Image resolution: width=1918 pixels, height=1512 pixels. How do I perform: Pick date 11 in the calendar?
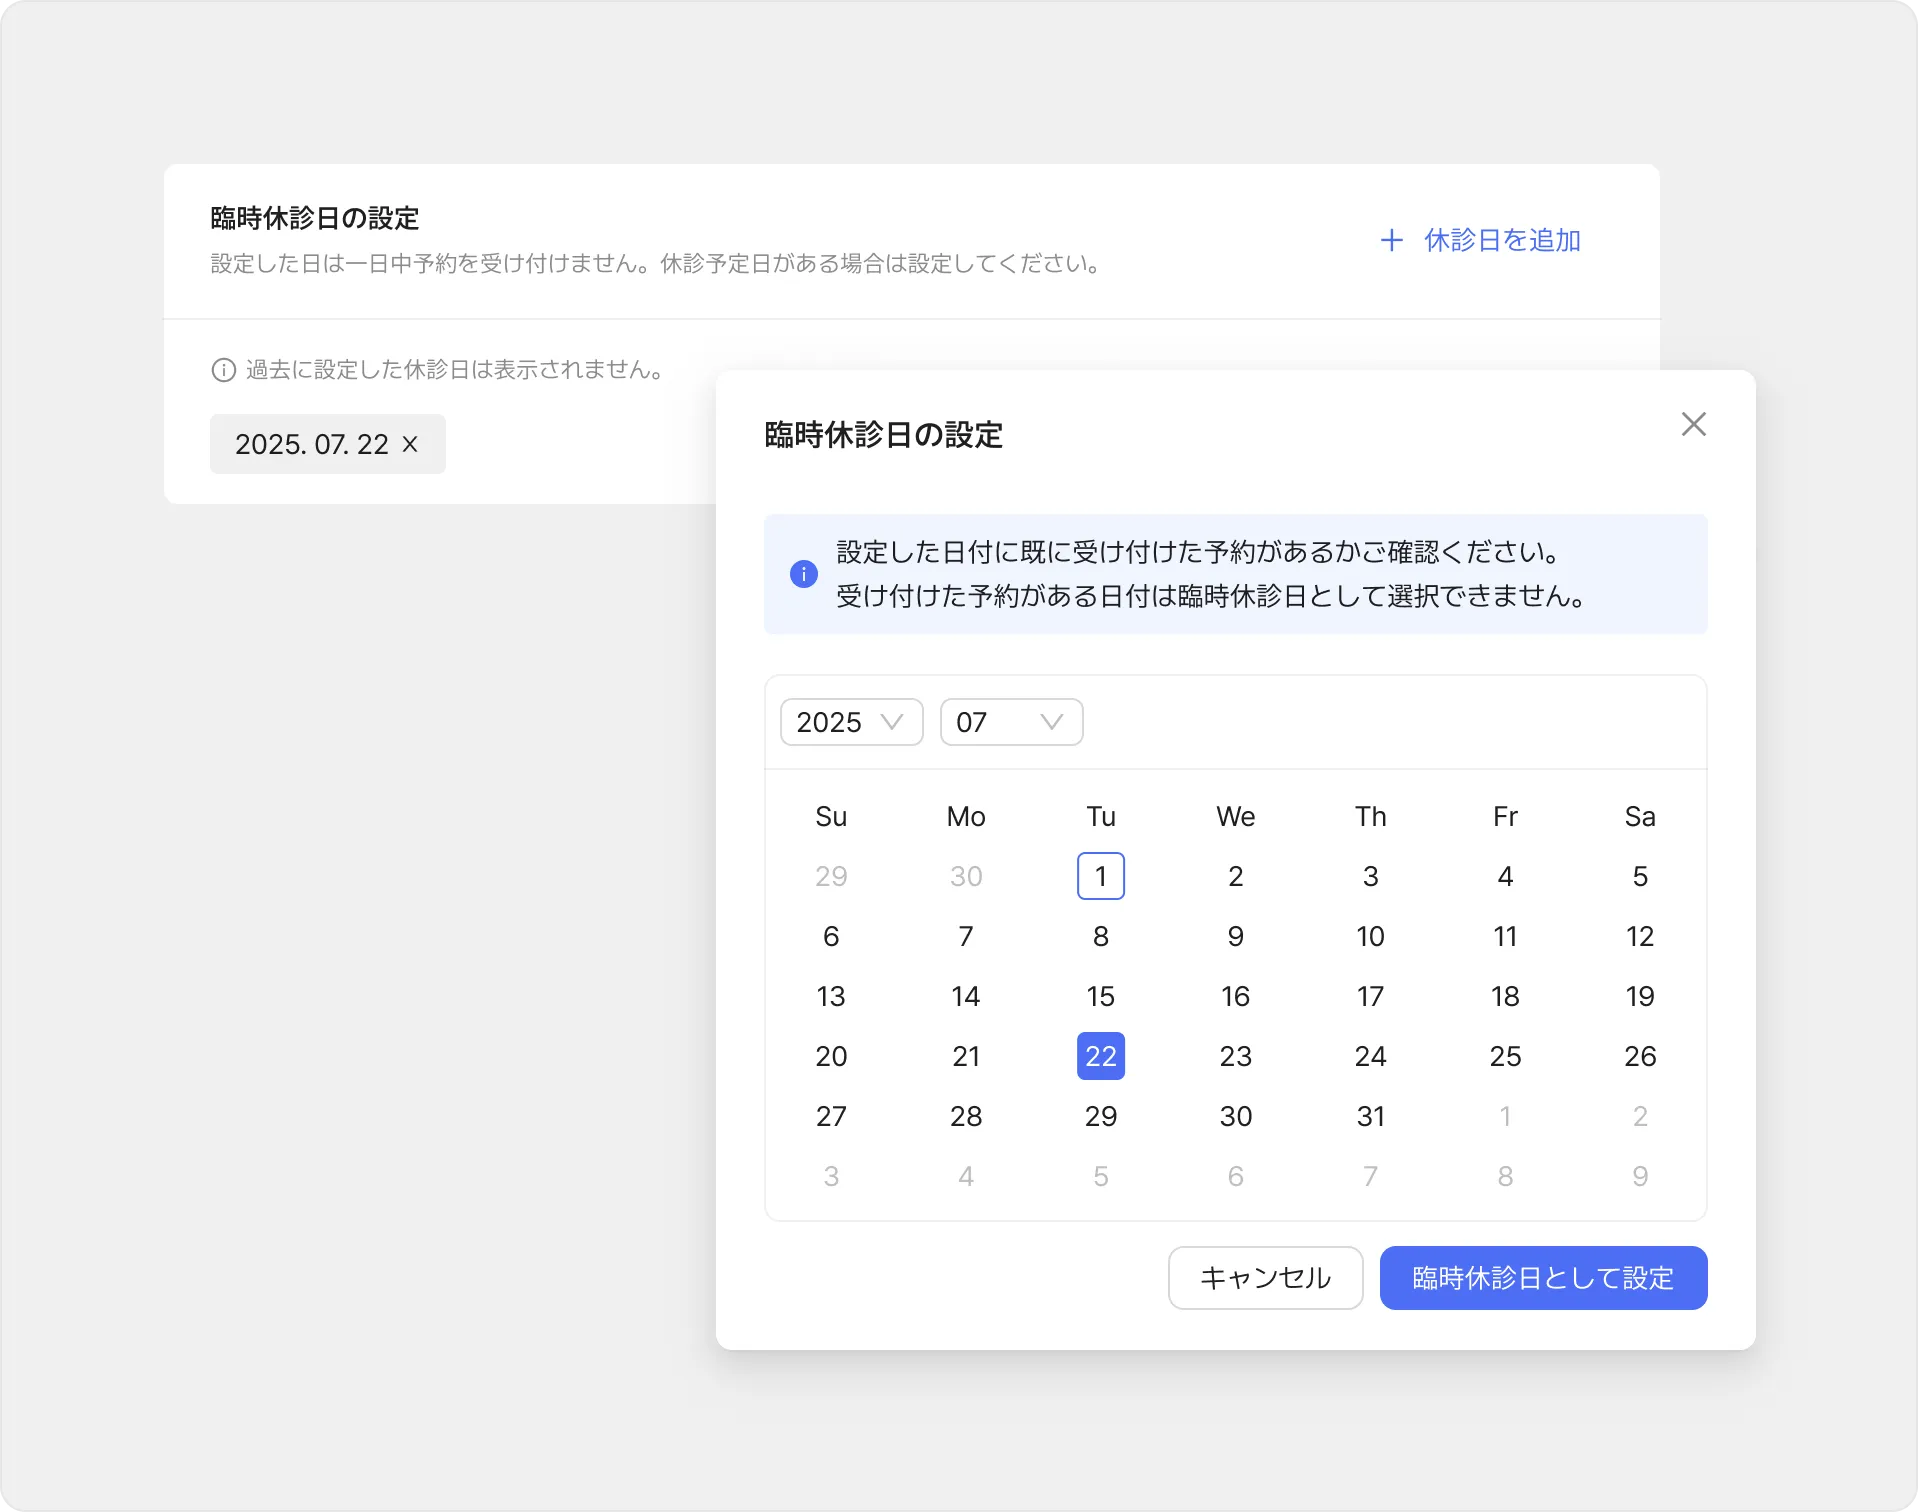tap(1505, 936)
